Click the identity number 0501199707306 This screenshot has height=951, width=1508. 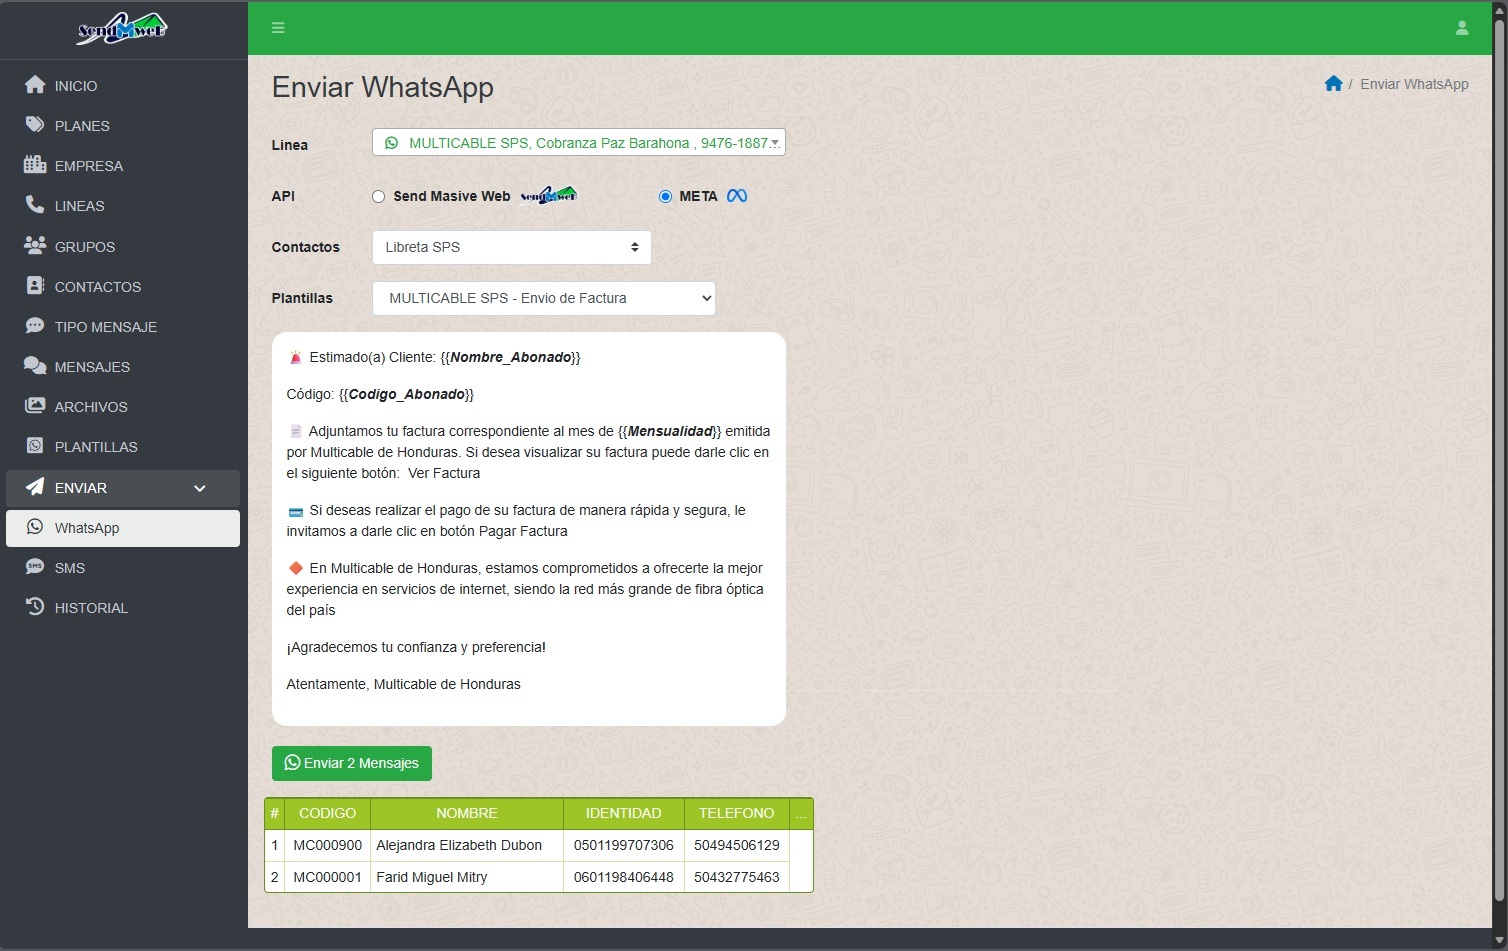click(x=624, y=845)
